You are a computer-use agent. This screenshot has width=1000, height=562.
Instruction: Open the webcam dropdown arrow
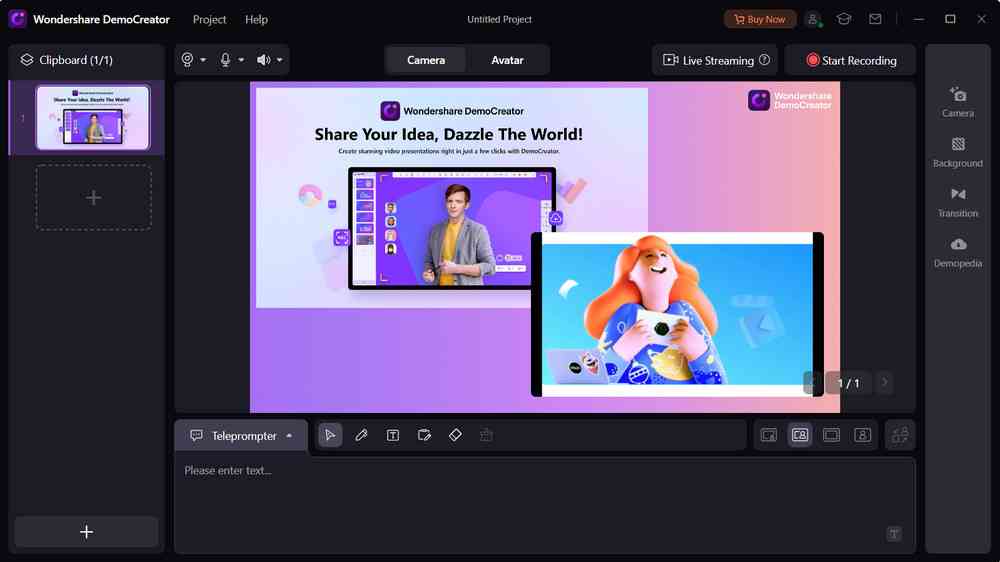[203, 60]
